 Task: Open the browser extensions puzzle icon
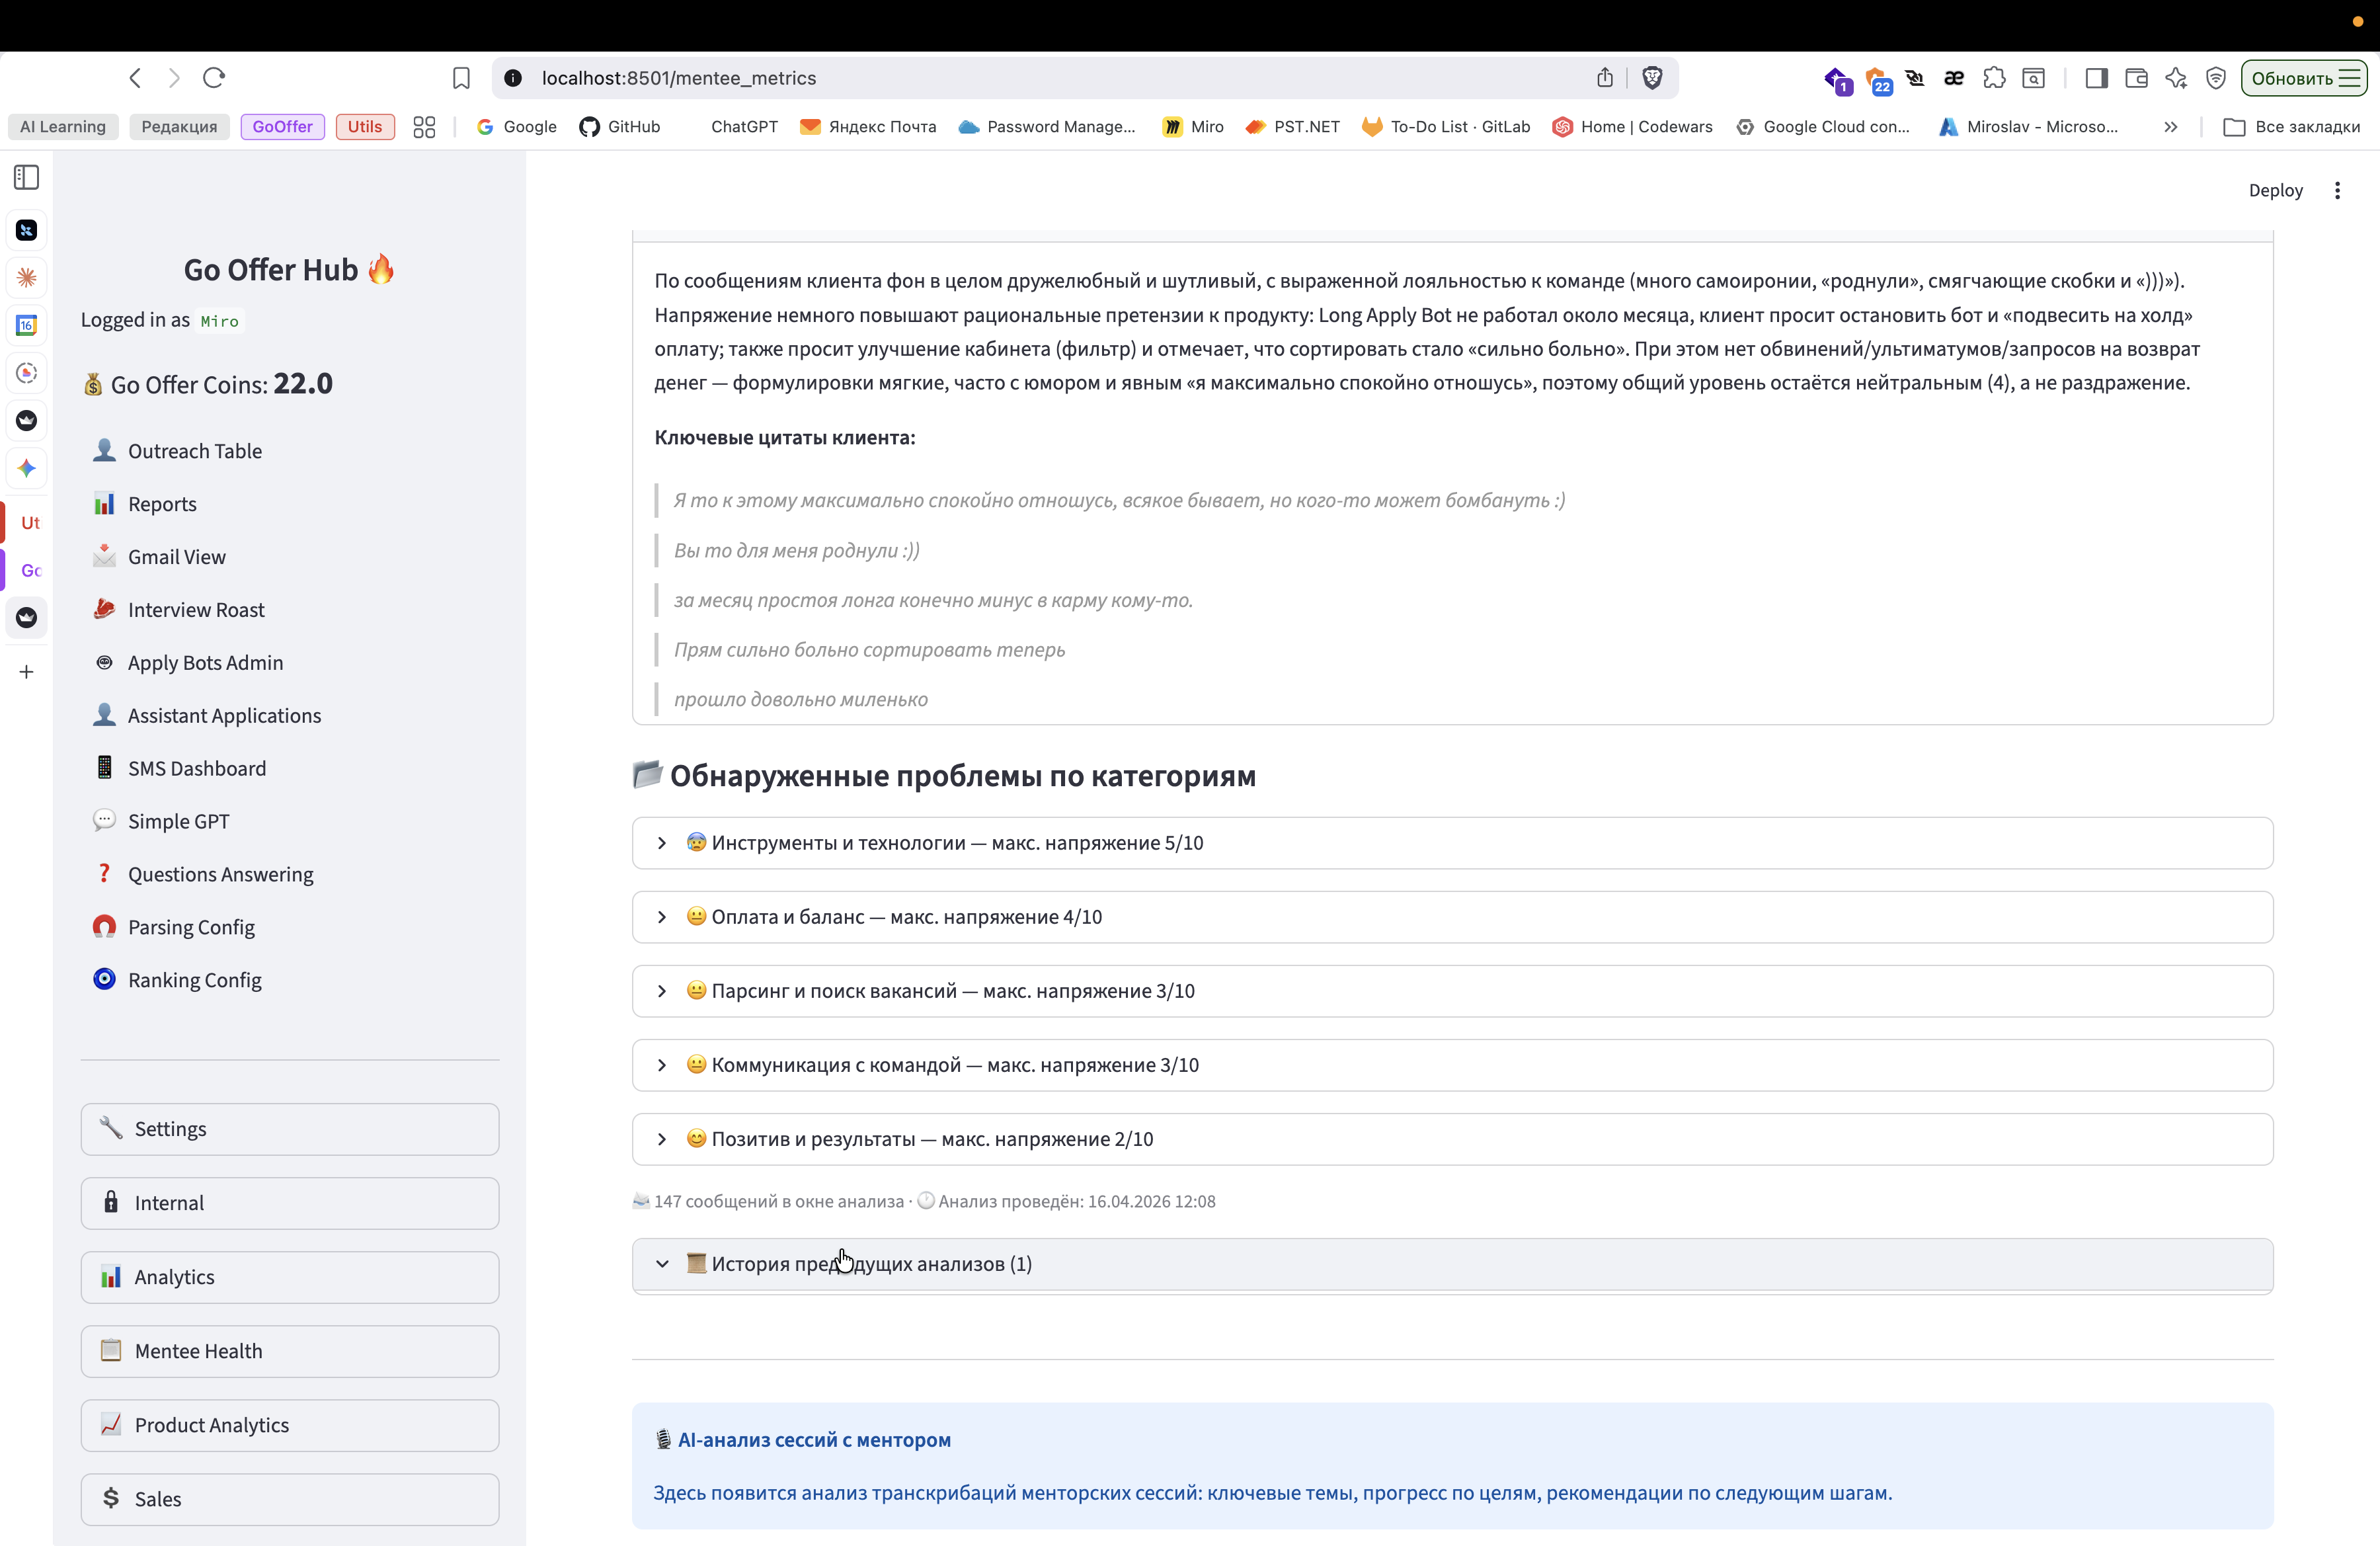[x=1994, y=78]
